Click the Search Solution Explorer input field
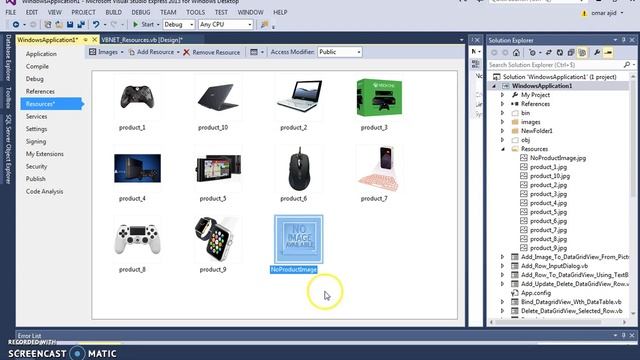This screenshot has height=360, width=640. click(x=555, y=65)
